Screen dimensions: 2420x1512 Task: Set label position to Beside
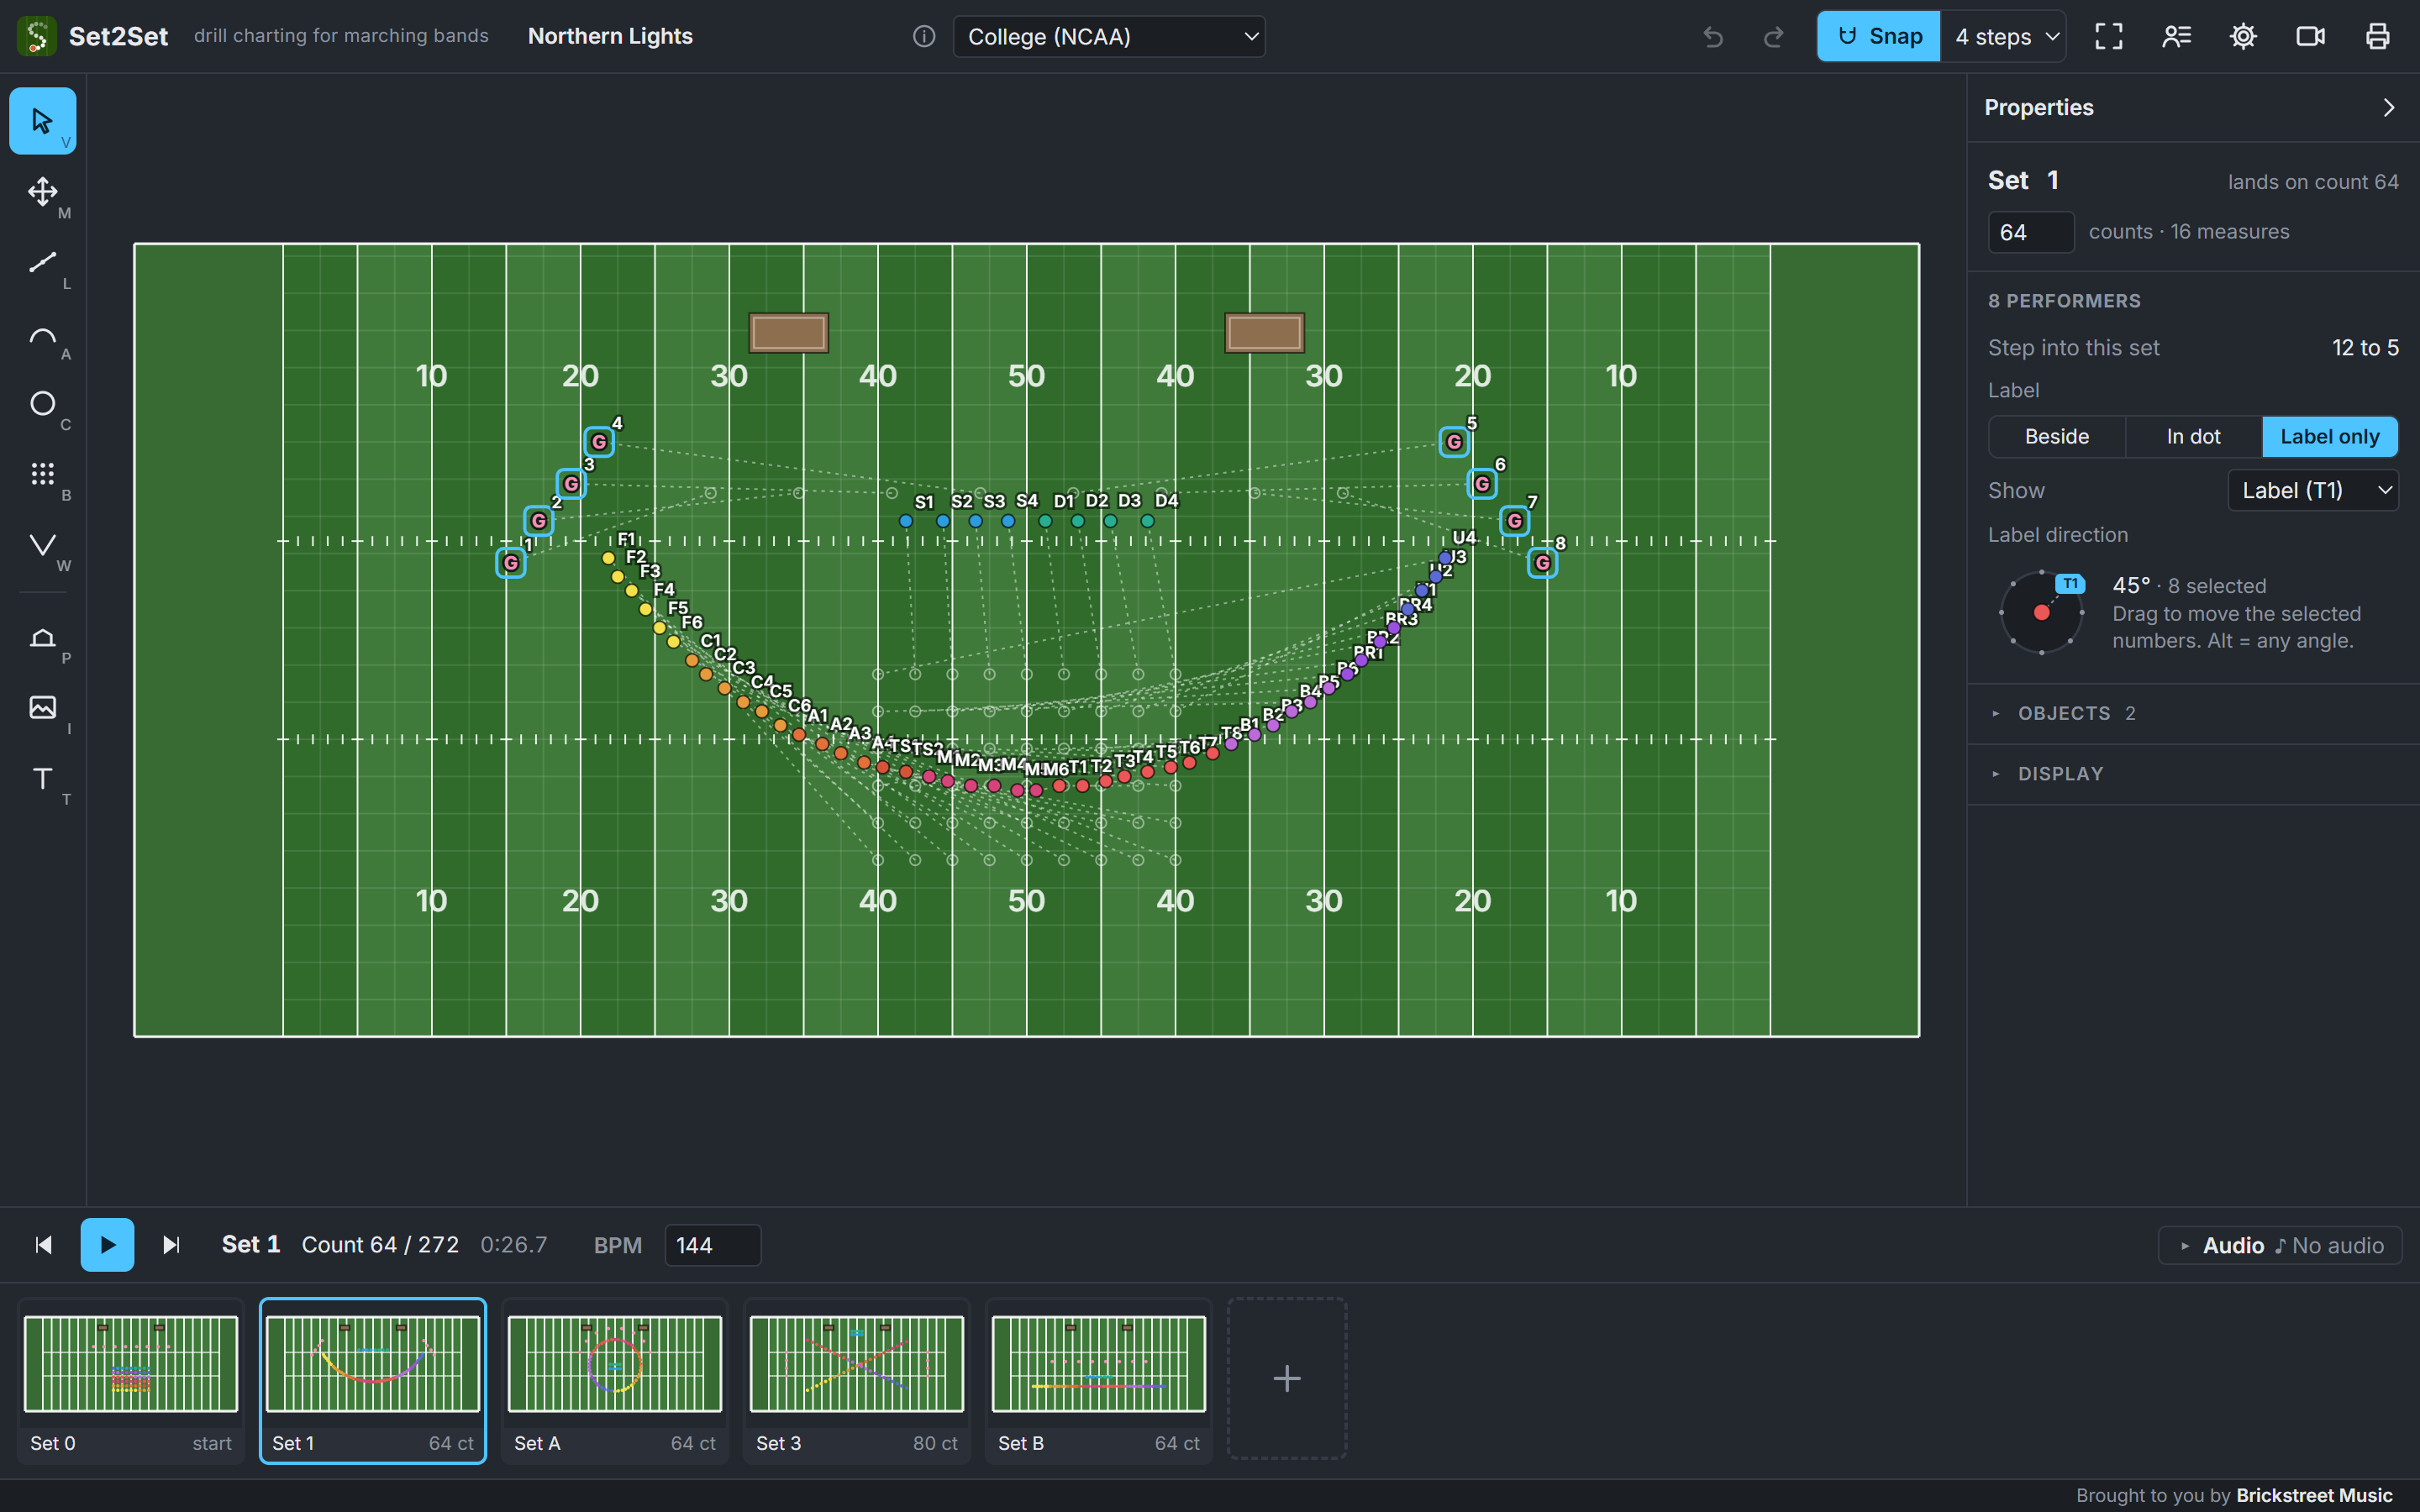click(x=2056, y=437)
